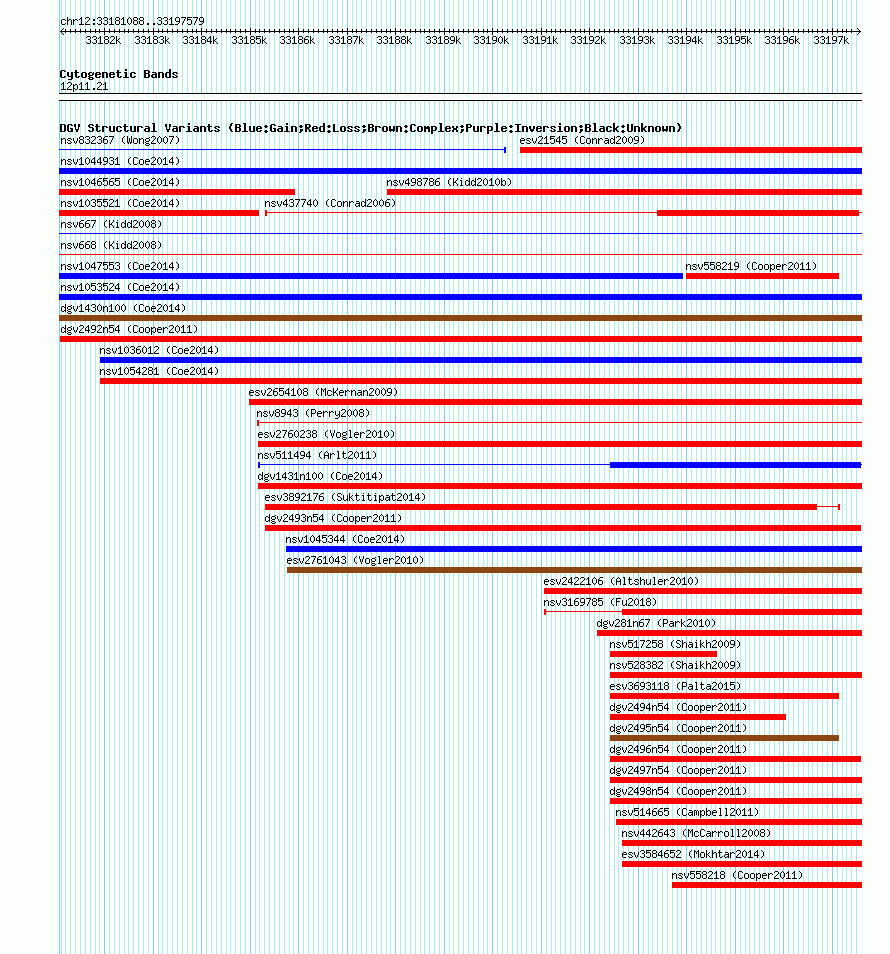Click nsv1054281 (Coe2014) label
890x954 pixels.
pyautogui.click(x=159, y=371)
